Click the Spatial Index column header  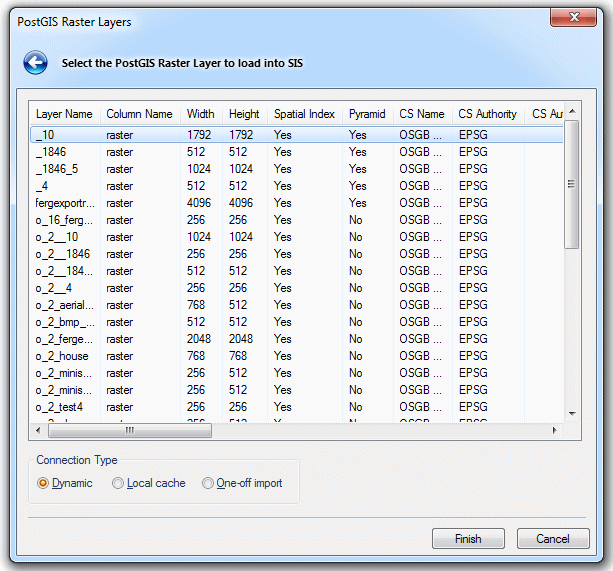304,114
